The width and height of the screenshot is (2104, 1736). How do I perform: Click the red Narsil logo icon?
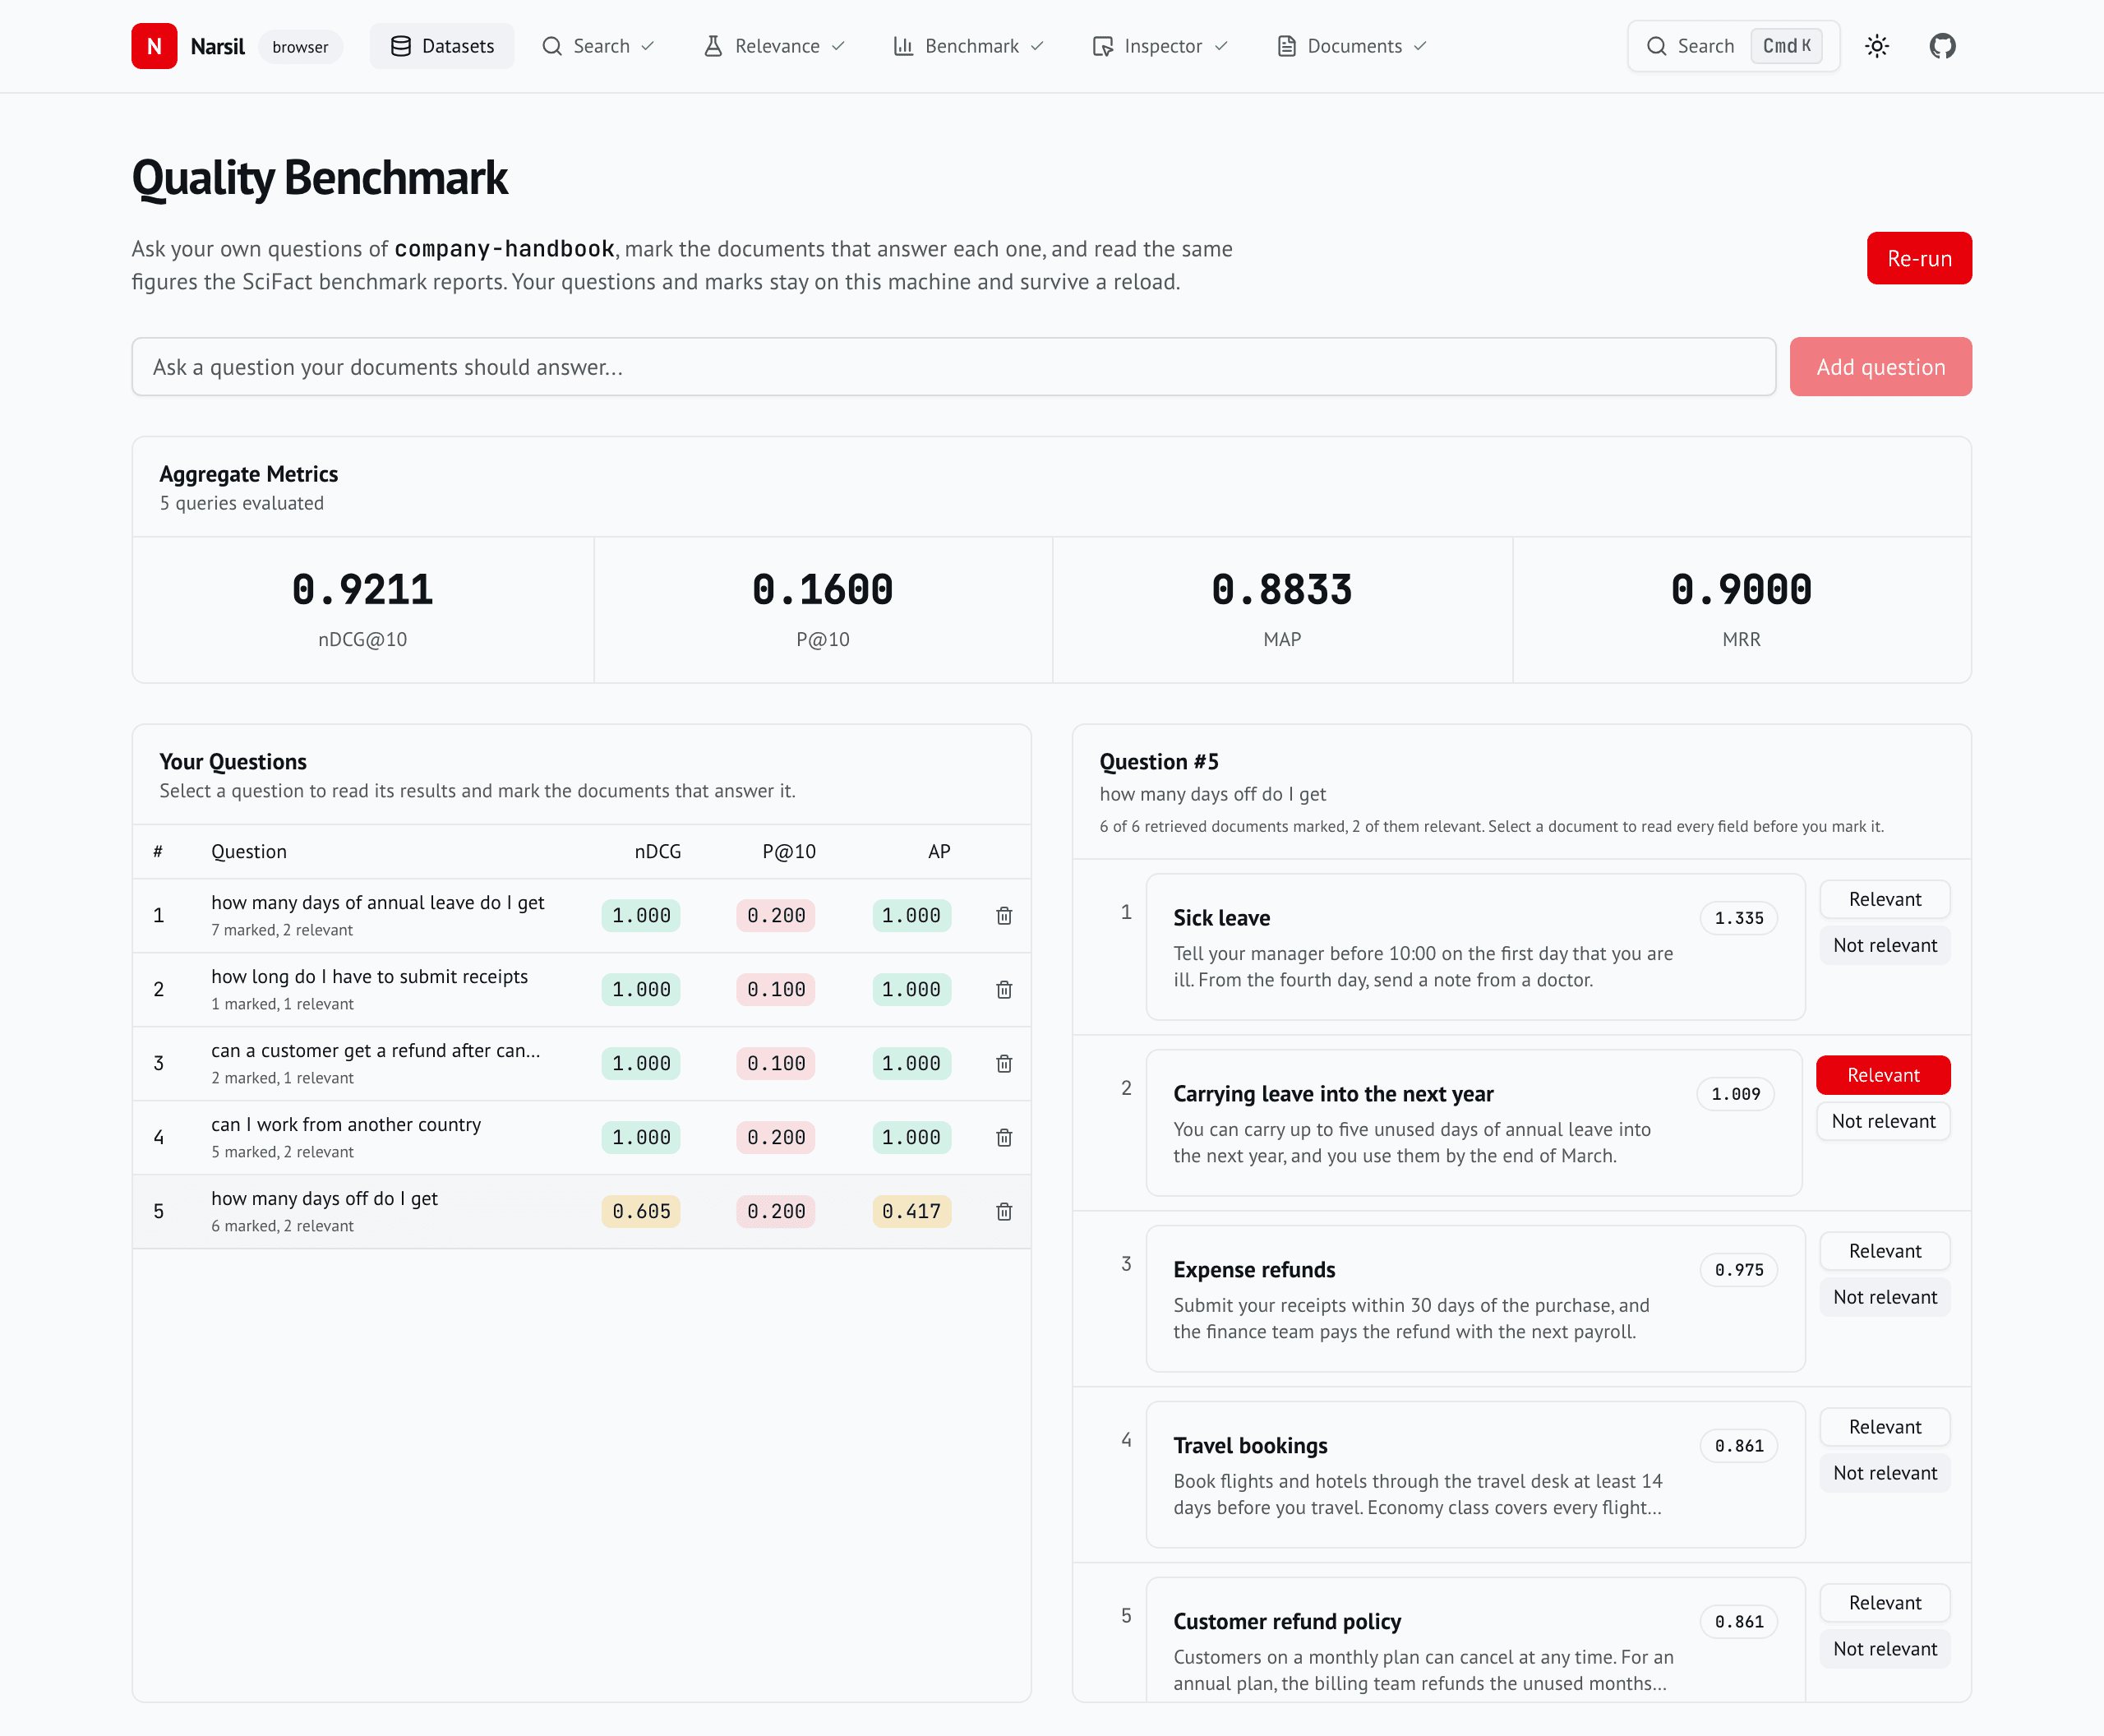[x=154, y=46]
